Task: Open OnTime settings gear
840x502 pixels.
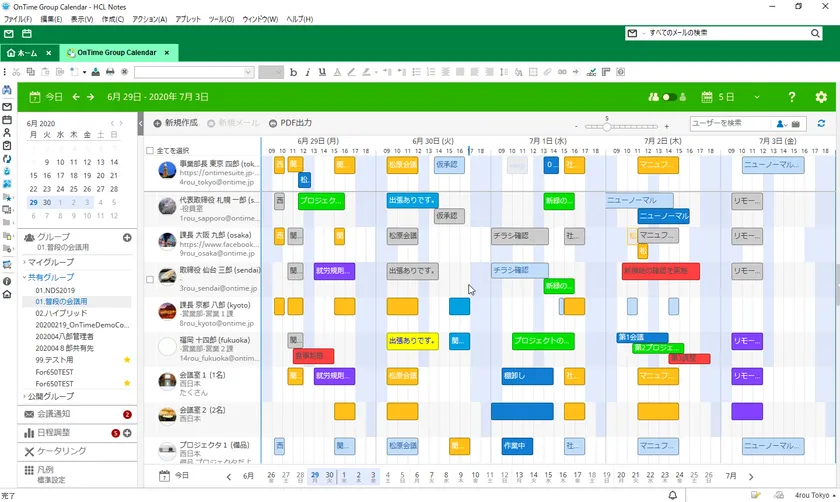Action: (x=821, y=97)
